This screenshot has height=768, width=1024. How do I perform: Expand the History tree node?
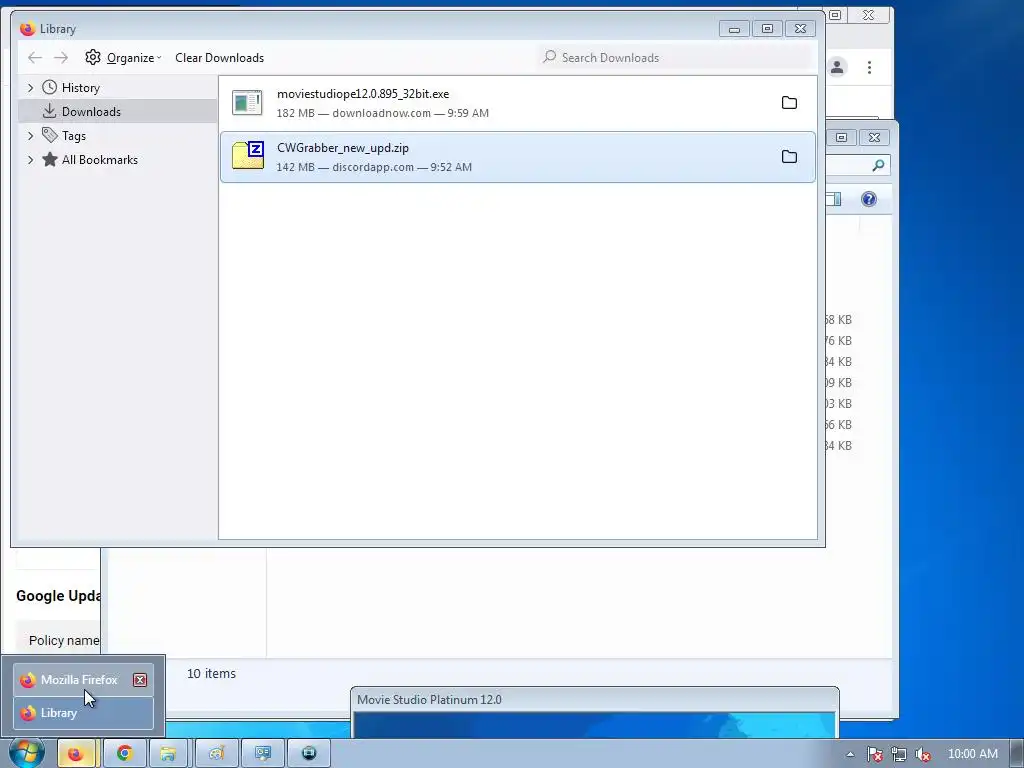pyautogui.click(x=30, y=88)
